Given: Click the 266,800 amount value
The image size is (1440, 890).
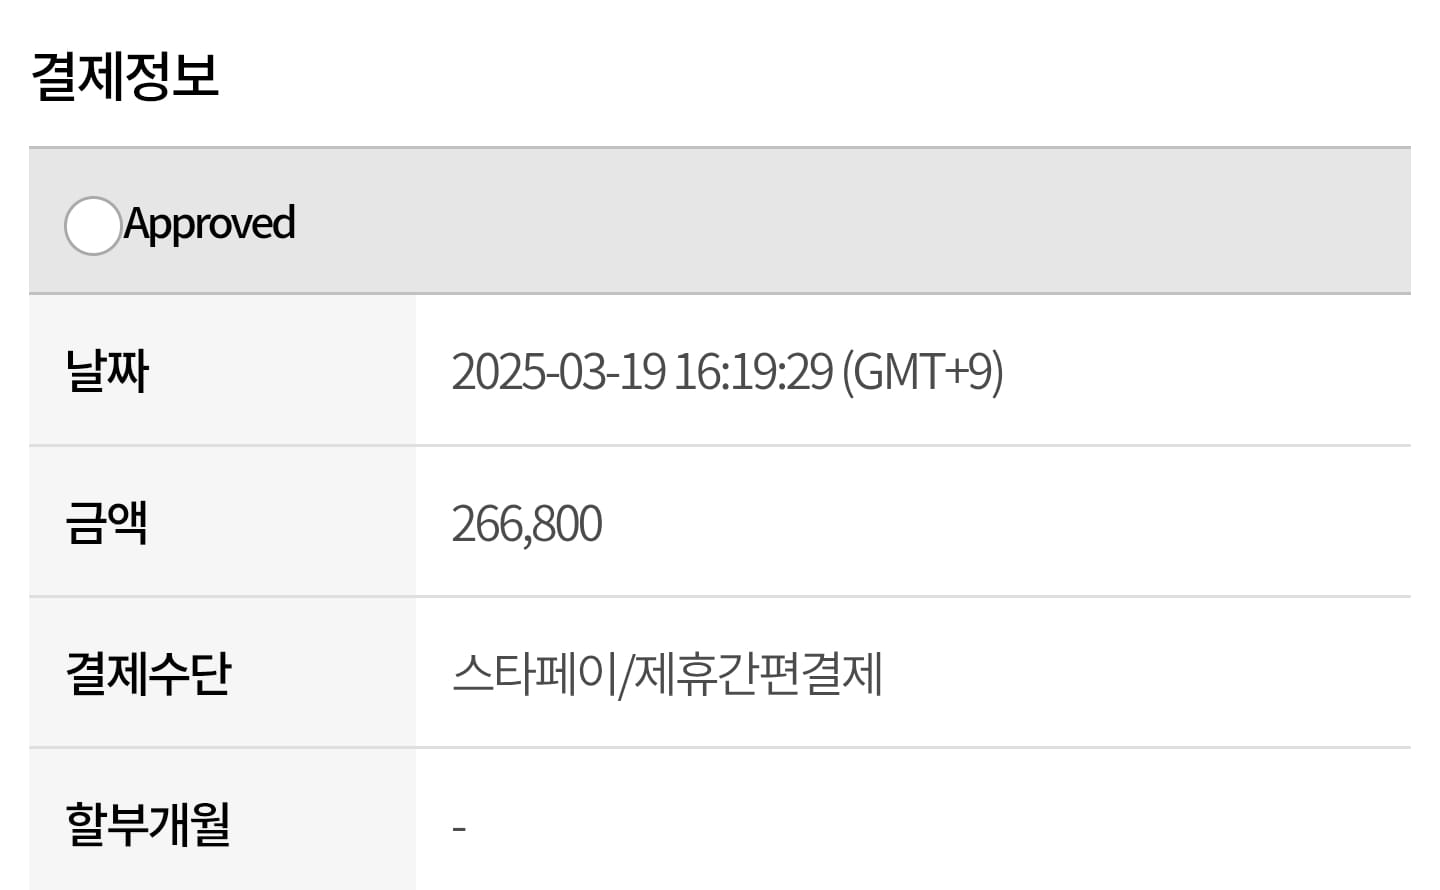Looking at the screenshot, I should pyautogui.click(x=527, y=523).
